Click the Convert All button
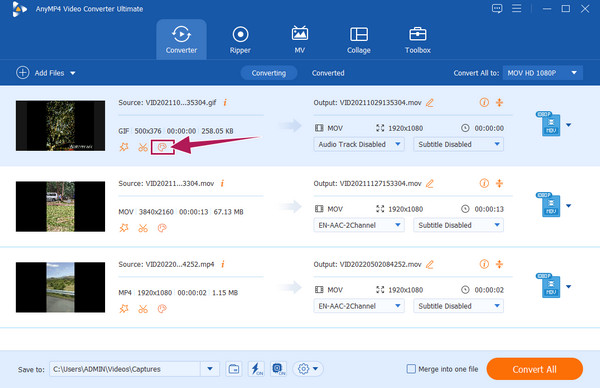 534,369
